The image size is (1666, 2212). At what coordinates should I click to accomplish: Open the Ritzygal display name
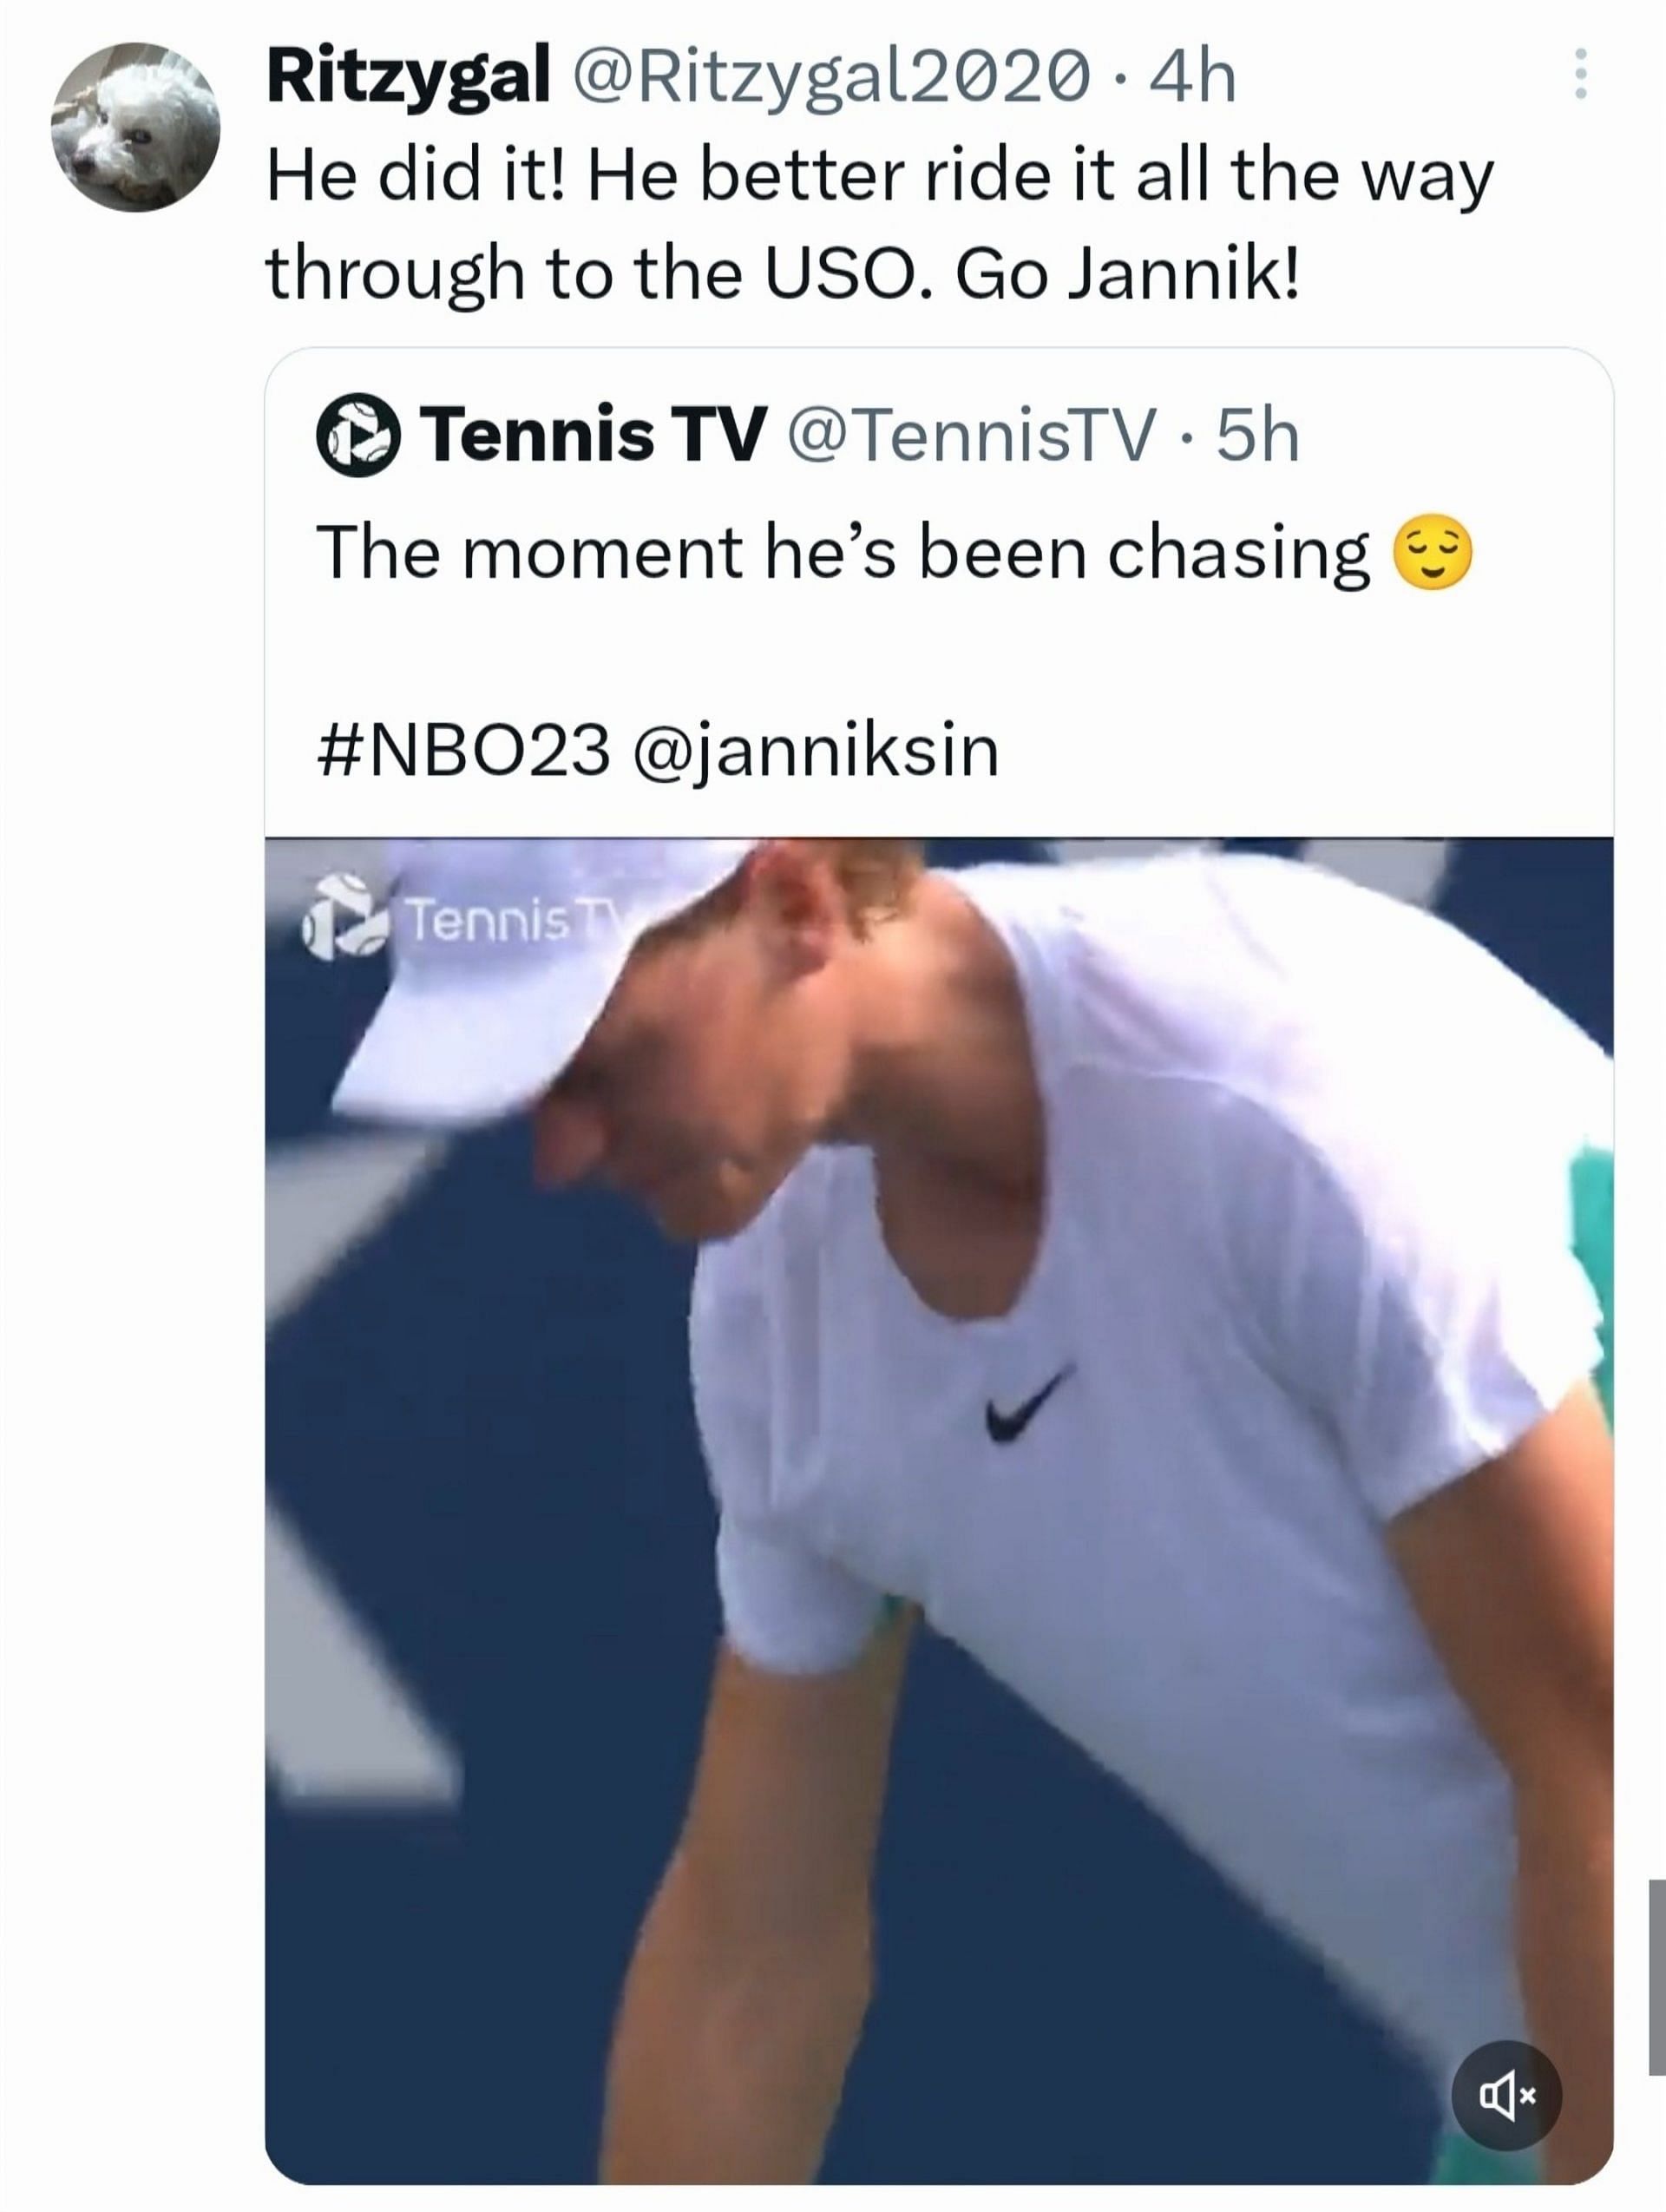tap(408, 77)
